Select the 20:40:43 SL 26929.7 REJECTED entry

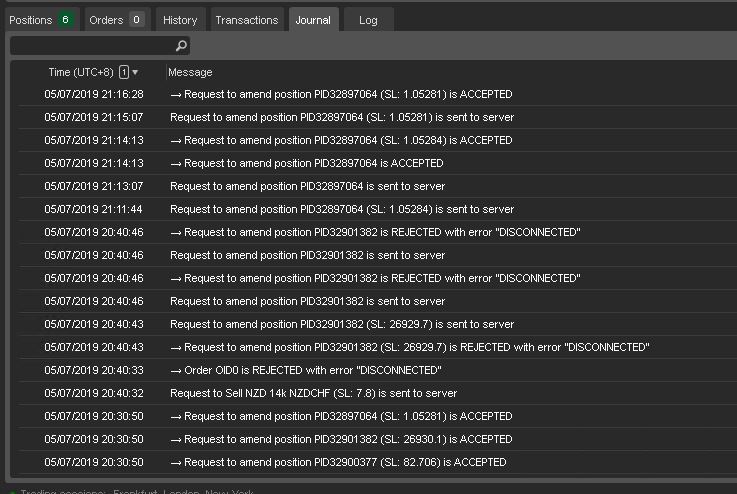pos(378,347)
